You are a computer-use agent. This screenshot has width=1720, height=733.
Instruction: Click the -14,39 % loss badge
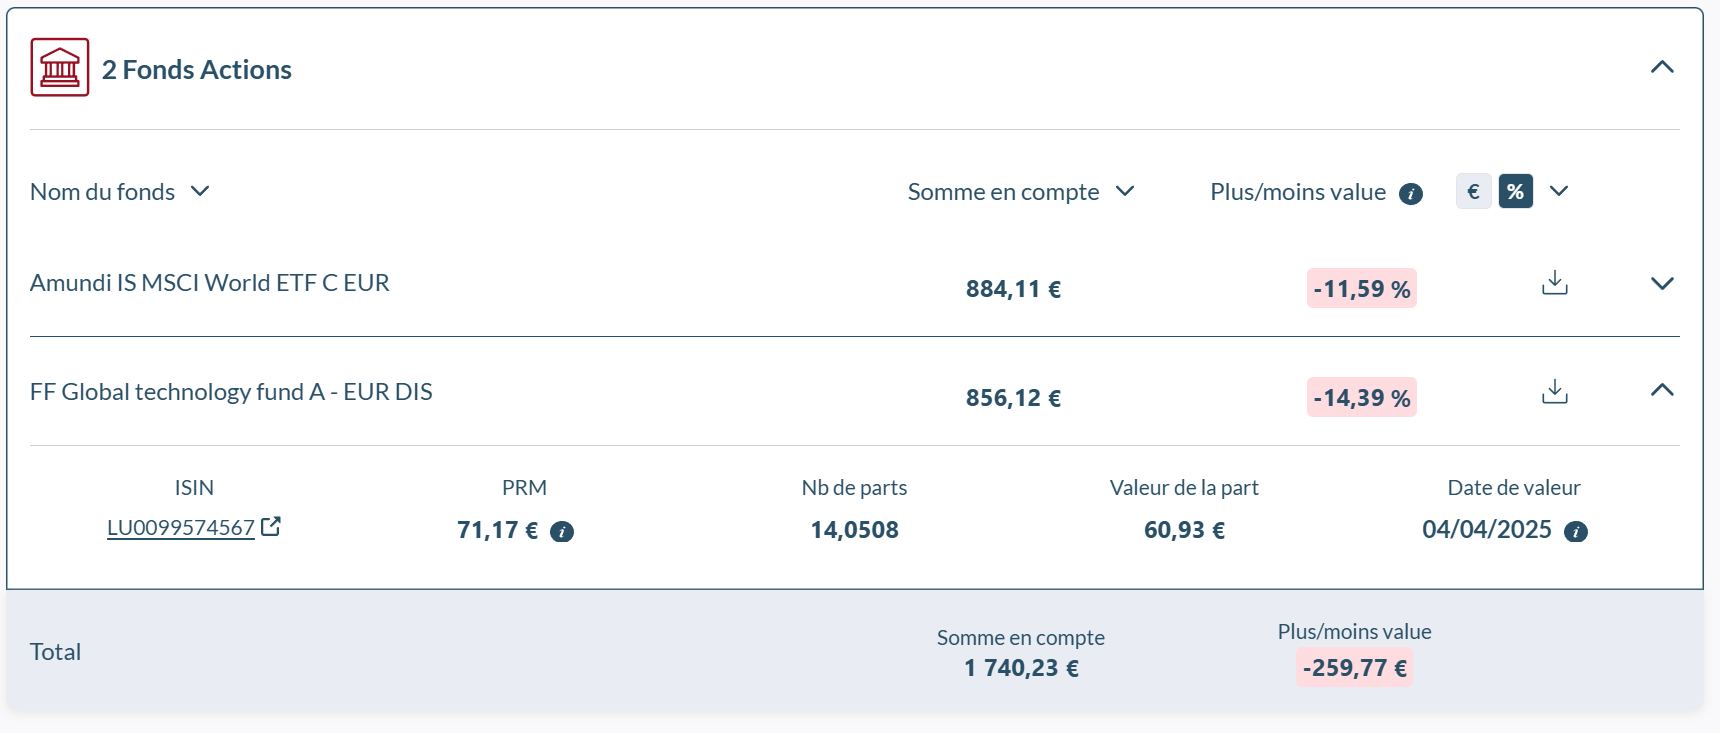coord(1361,398)
